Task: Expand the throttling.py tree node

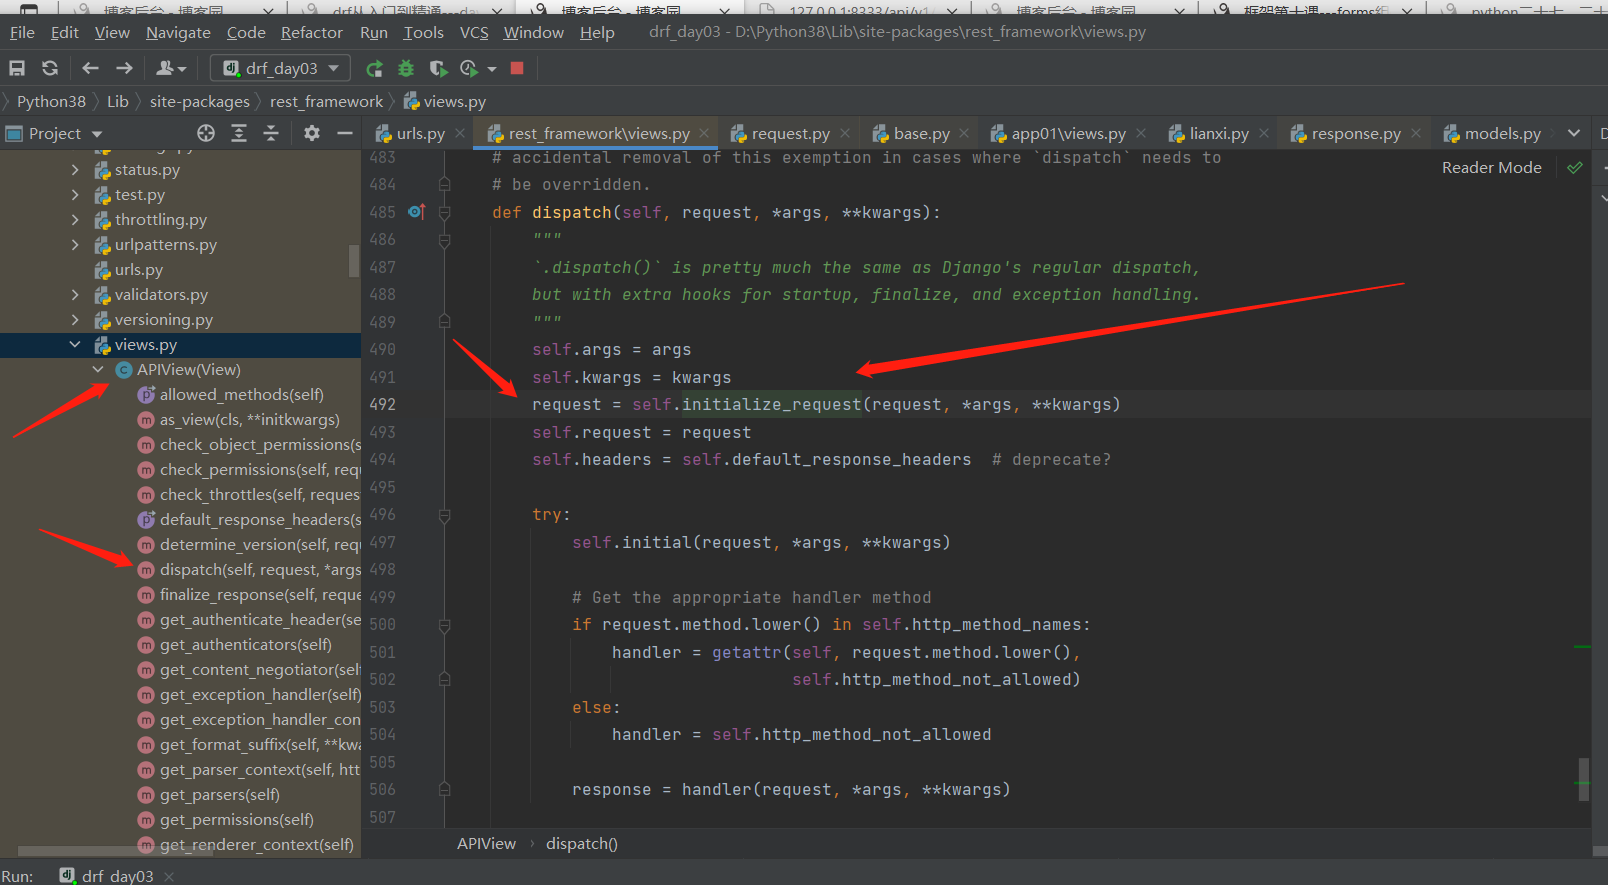Action: 75,220
